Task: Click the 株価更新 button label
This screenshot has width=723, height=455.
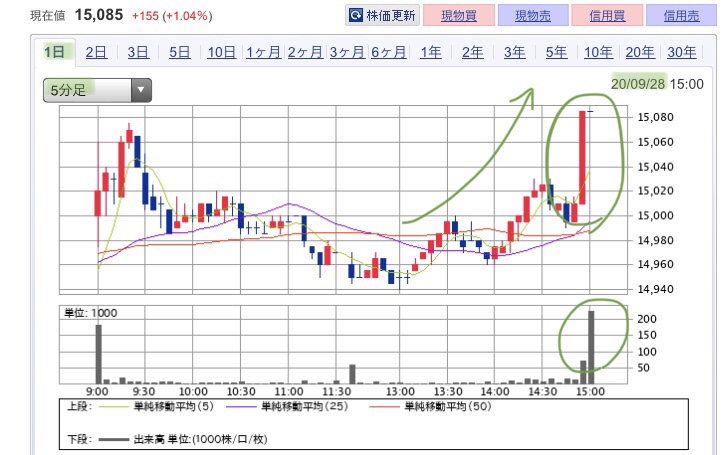Action: tap(391, 15)
